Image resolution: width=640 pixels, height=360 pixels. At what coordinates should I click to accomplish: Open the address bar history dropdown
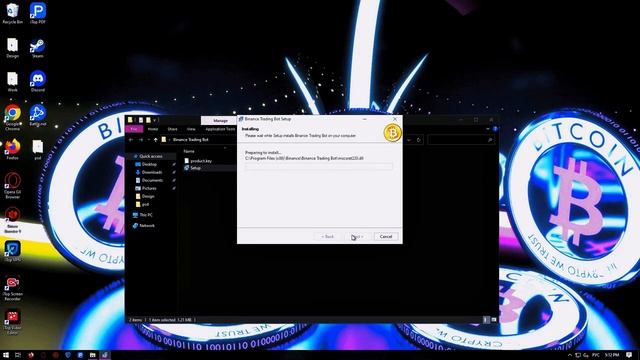[x=409, y=140]
